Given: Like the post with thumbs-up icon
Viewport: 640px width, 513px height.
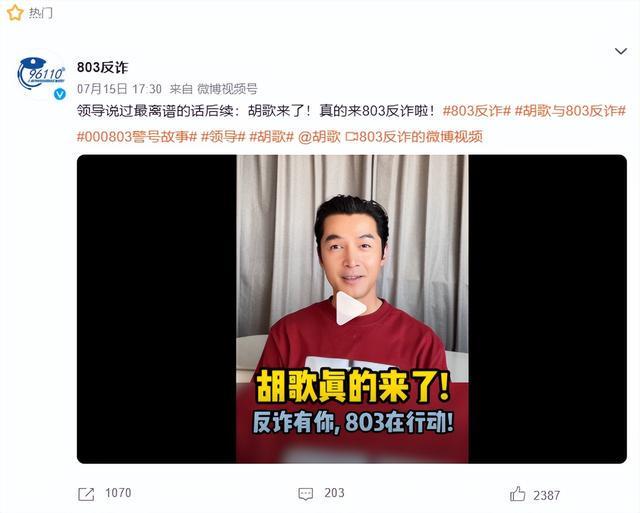Looking at the screenshot, I should [517, 494].
